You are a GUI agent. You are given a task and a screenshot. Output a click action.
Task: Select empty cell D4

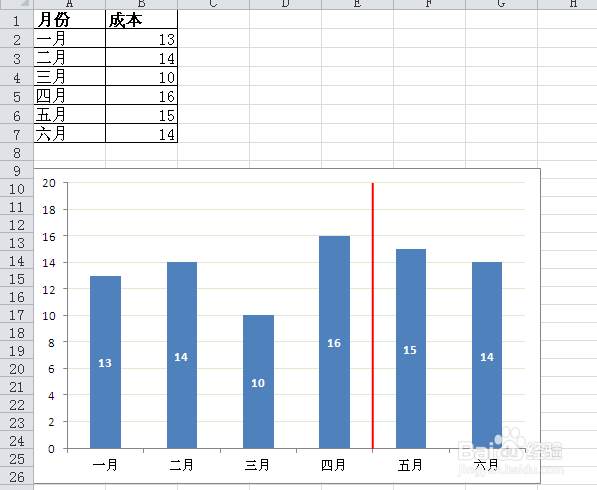click(x=285, y=77)
